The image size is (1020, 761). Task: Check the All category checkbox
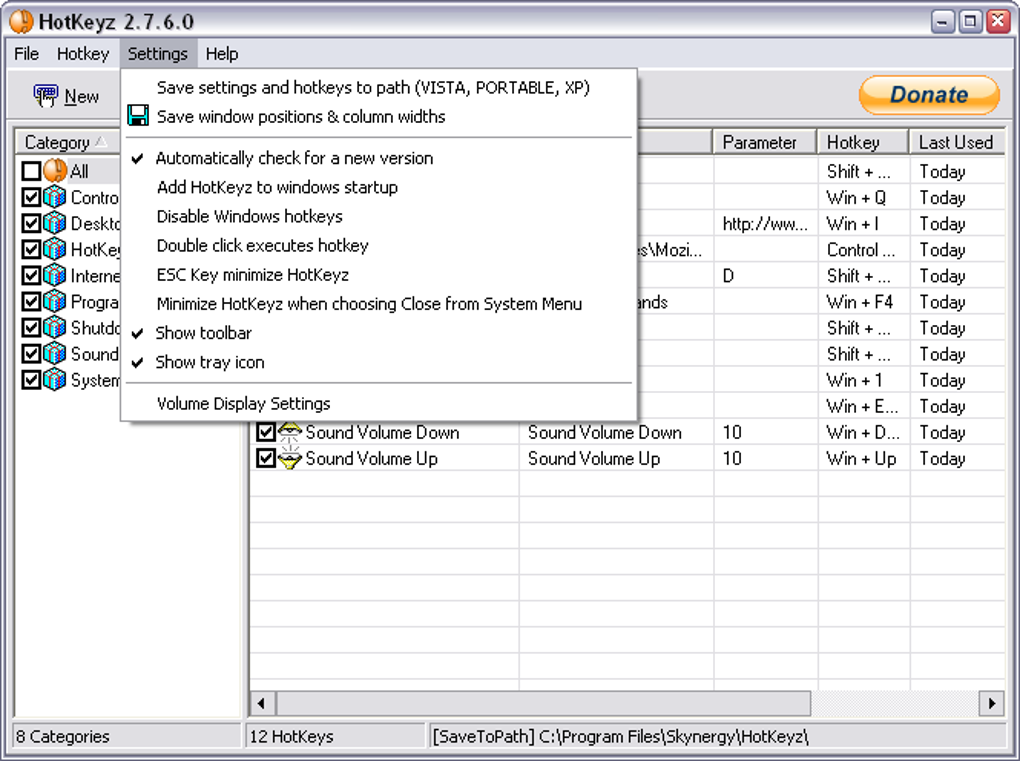click(31, 171)
